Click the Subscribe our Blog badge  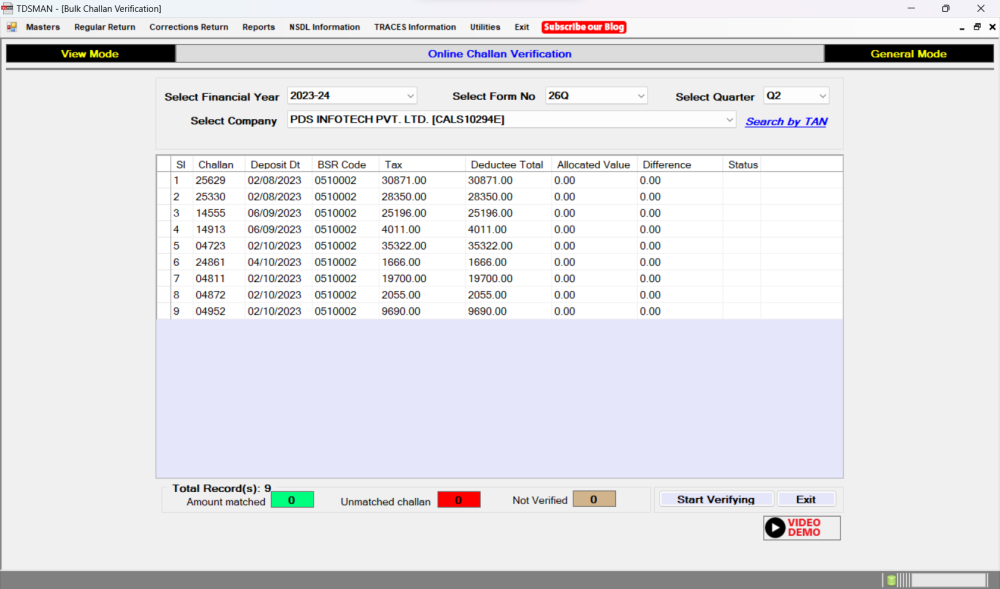tap(584, 27)
